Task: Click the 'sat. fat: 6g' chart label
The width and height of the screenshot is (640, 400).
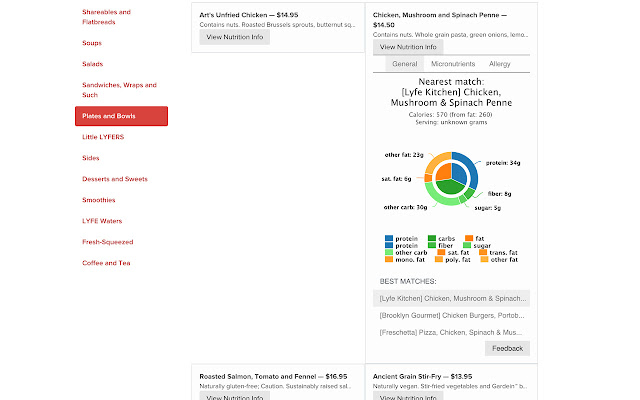Action: point(396,179)
